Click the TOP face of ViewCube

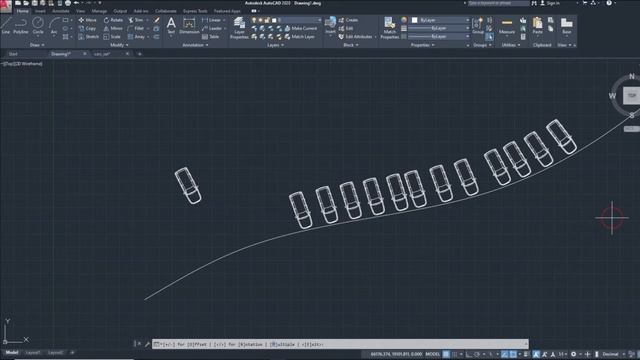631,96
